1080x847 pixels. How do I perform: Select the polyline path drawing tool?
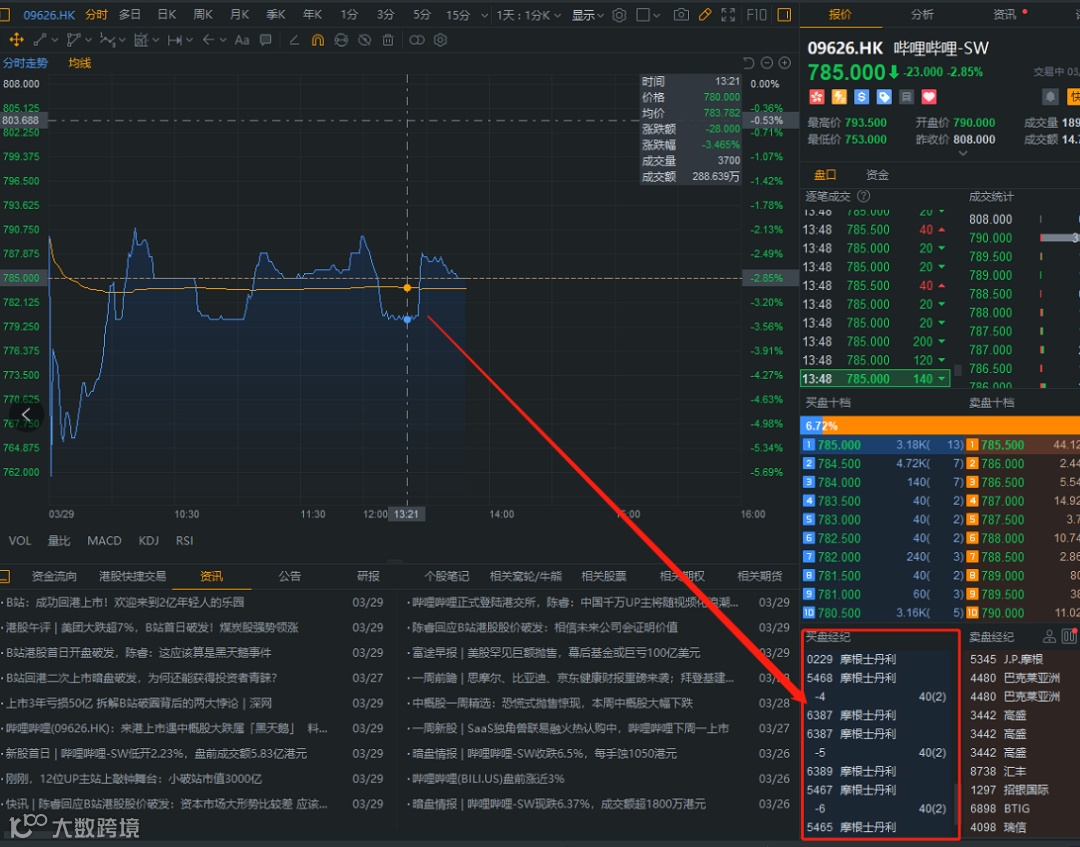coord(72,41)
